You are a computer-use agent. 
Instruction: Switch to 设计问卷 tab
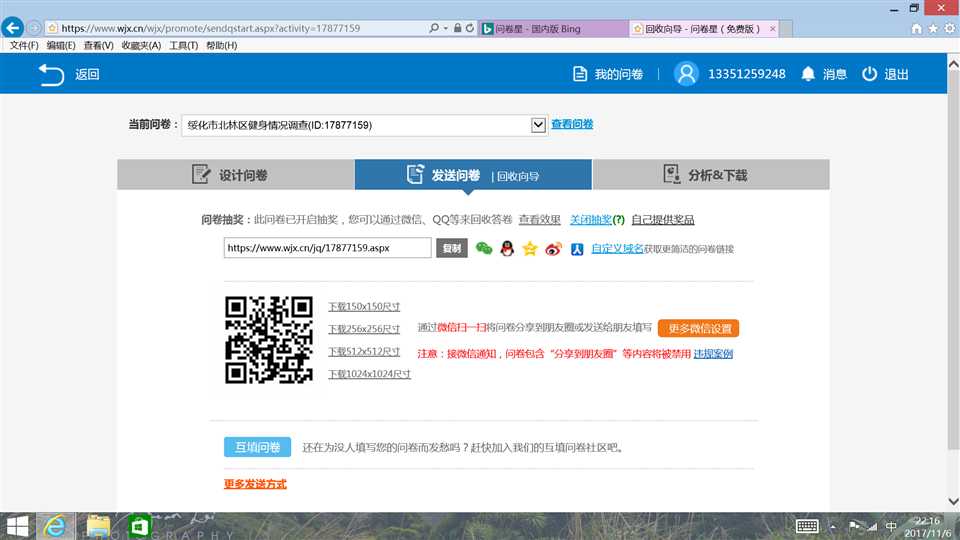pos(236,175)
